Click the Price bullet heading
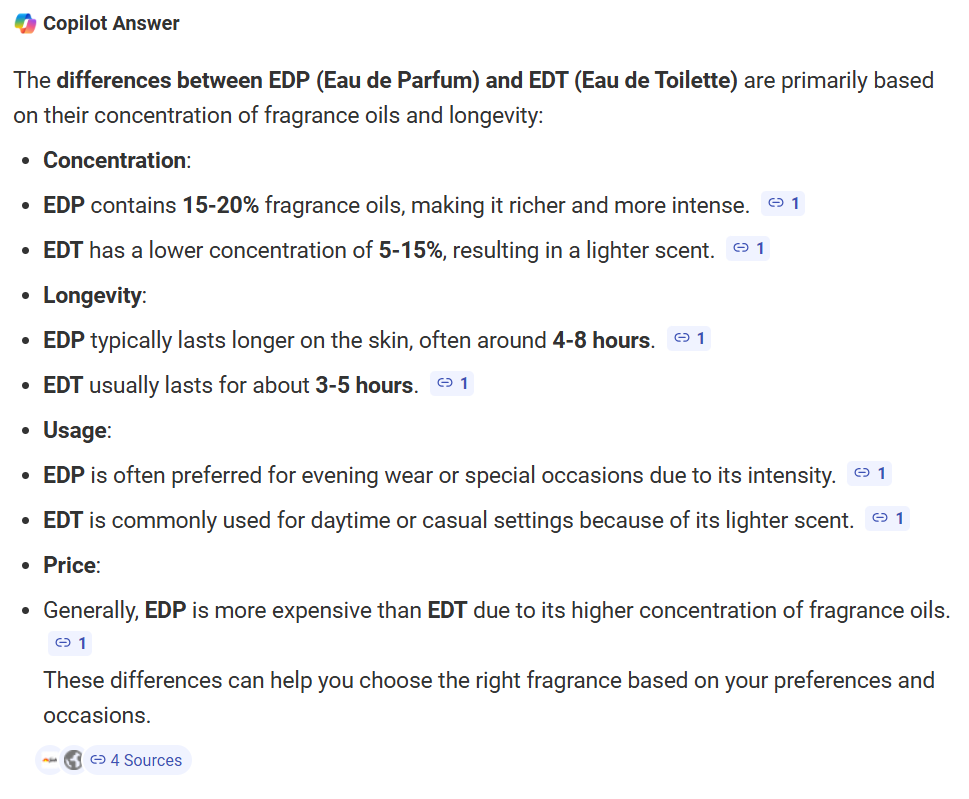This screenshot has height=799, width=969. [x=70, y=565]
